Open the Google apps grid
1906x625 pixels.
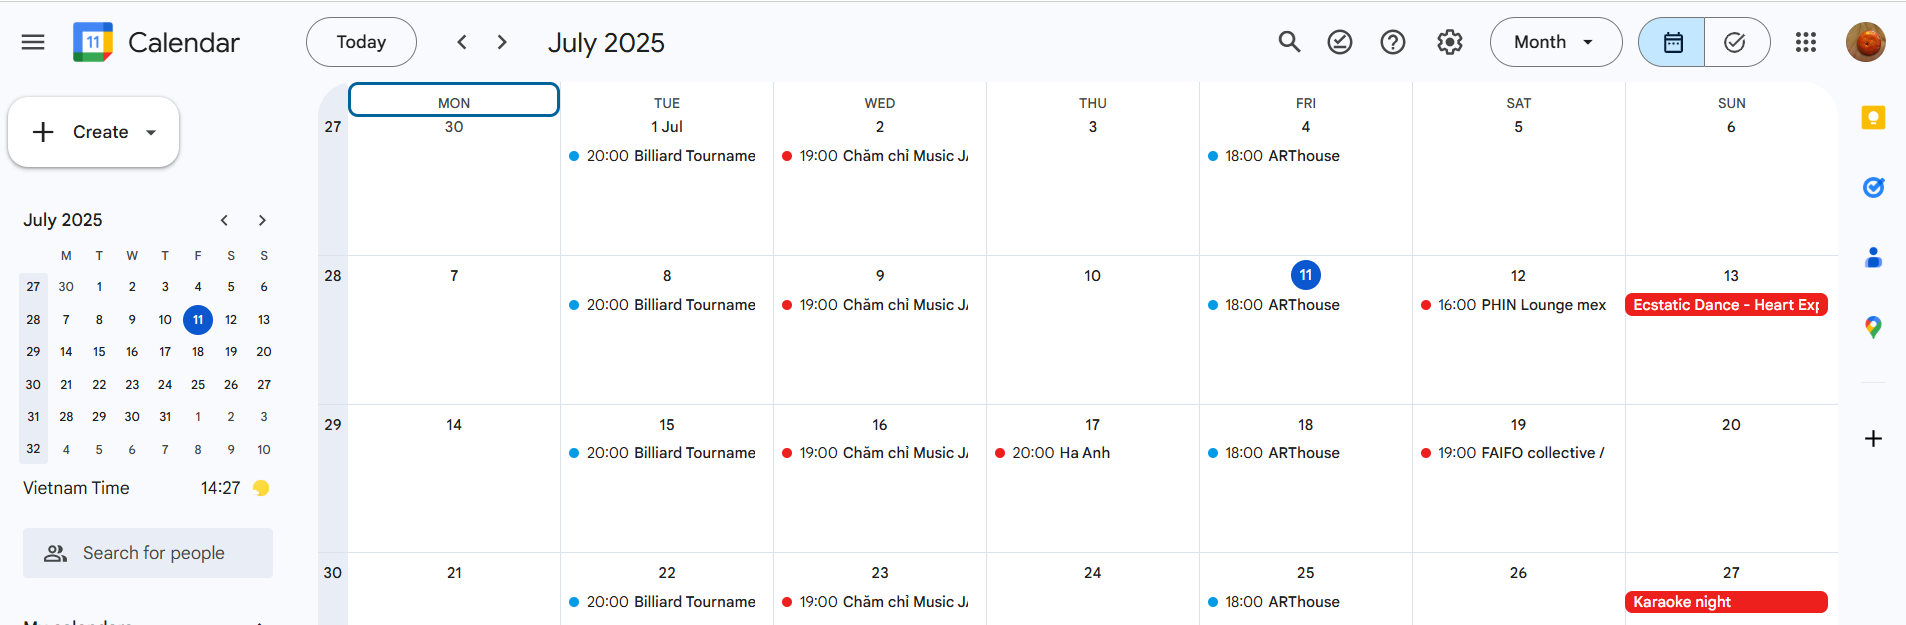coord(1805,42)
